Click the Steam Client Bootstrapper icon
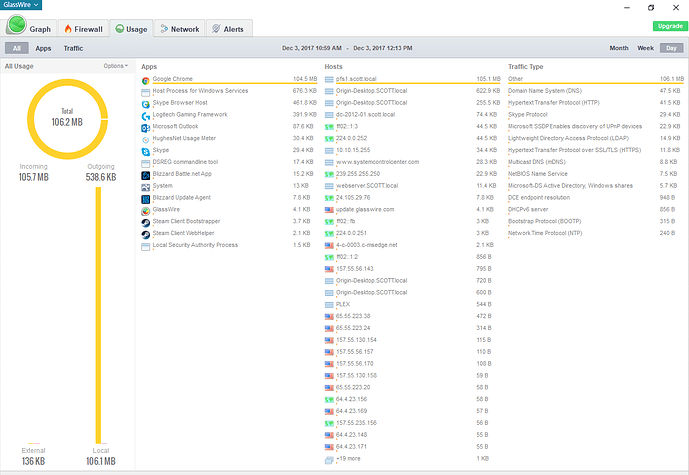The height and width of the screenshot is (475, 689). [146, 221]
